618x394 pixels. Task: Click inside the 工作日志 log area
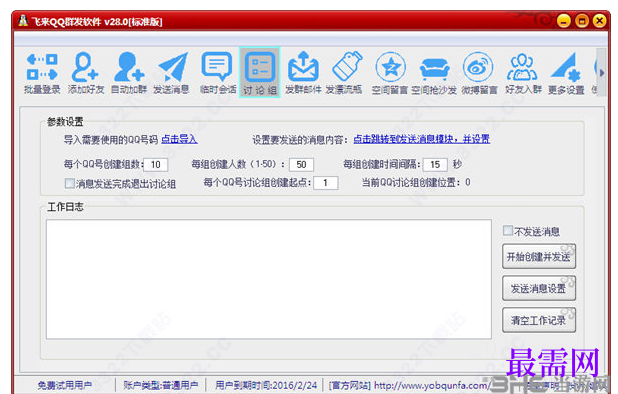click(x=269, y=279)
